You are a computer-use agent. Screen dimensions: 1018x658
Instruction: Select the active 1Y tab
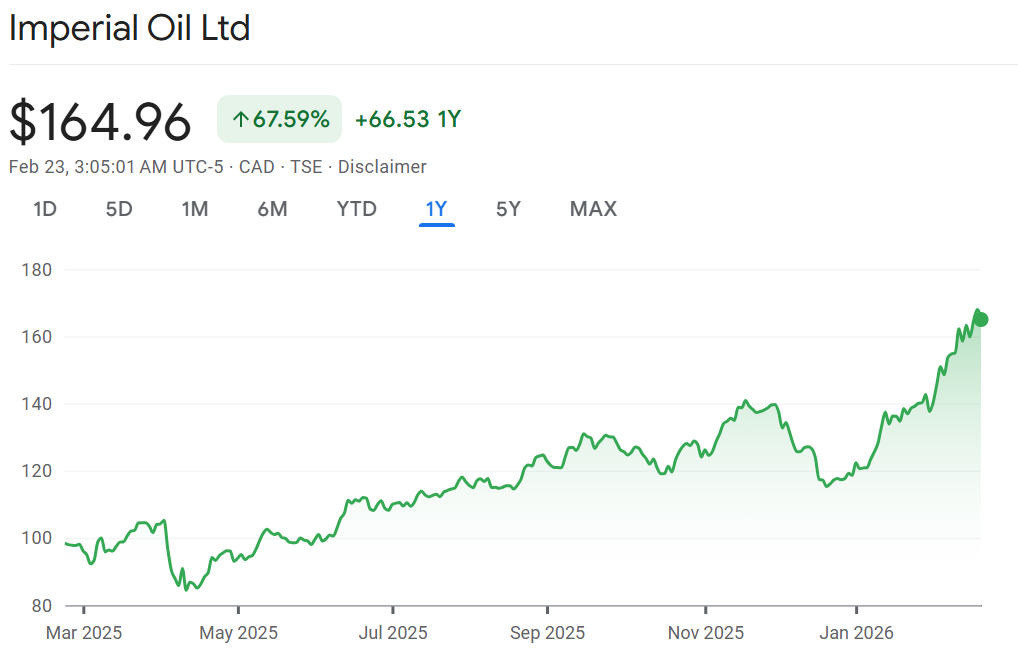pyautogui.click(x=437, y=209)
